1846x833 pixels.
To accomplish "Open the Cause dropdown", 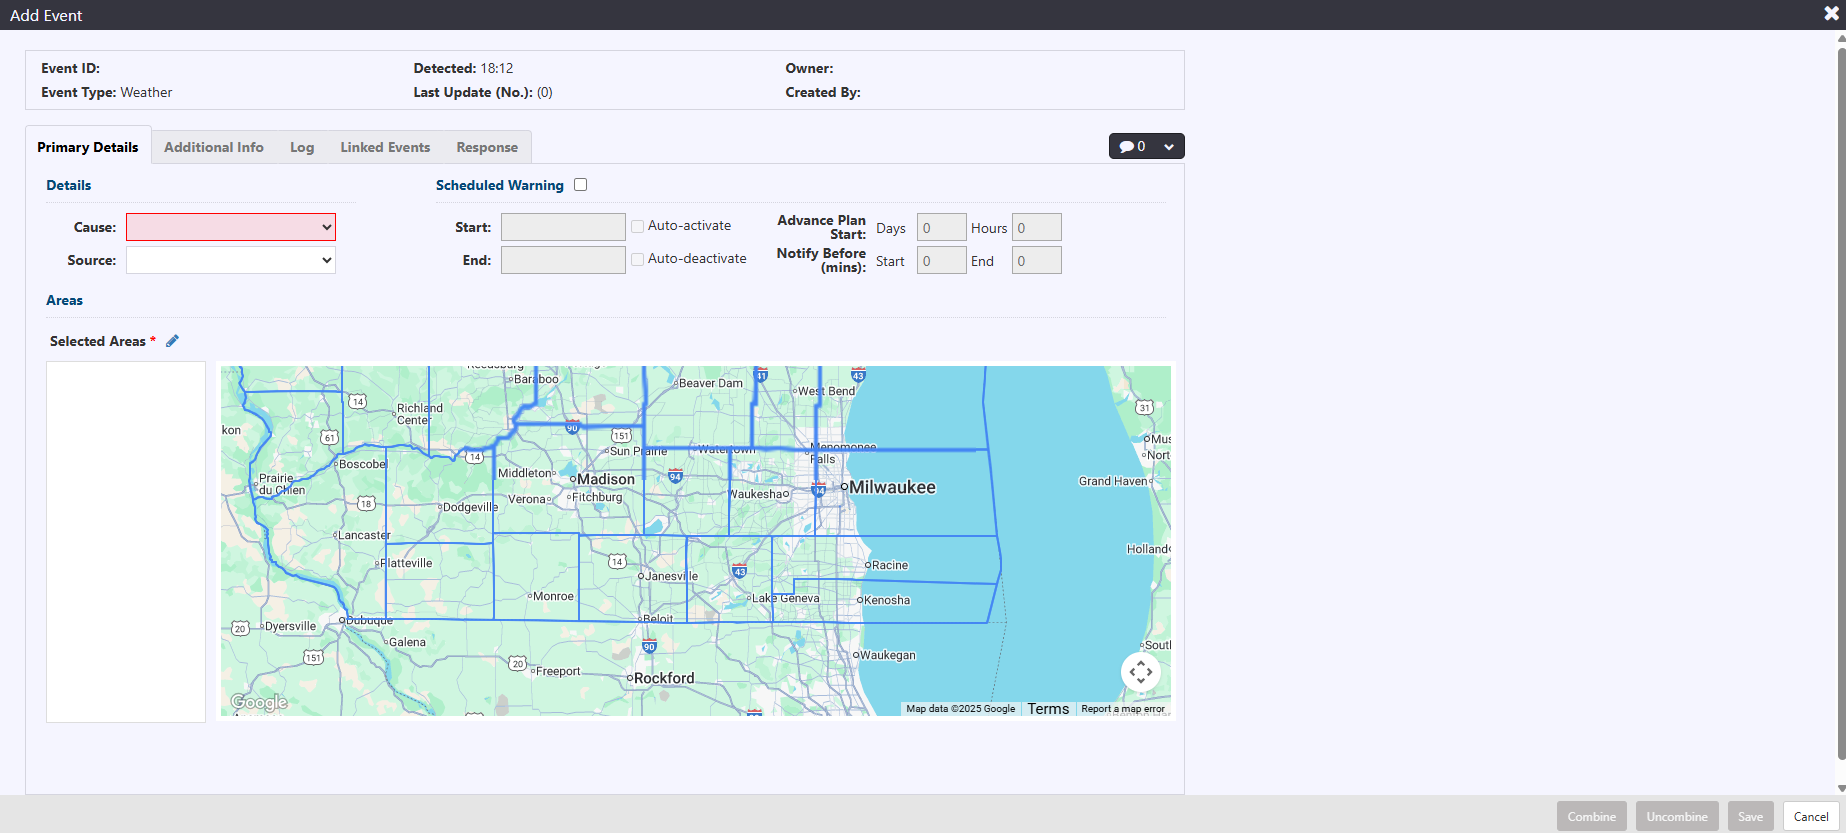I will pos(231,227).
